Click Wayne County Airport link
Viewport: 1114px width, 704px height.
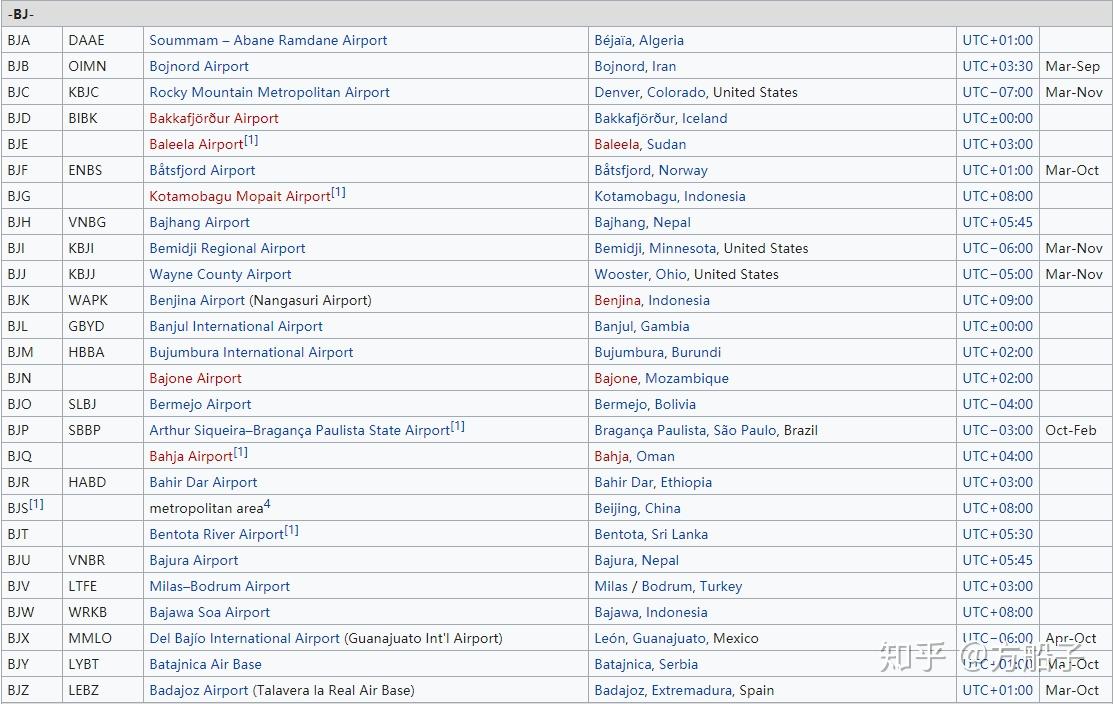[220, 275]
